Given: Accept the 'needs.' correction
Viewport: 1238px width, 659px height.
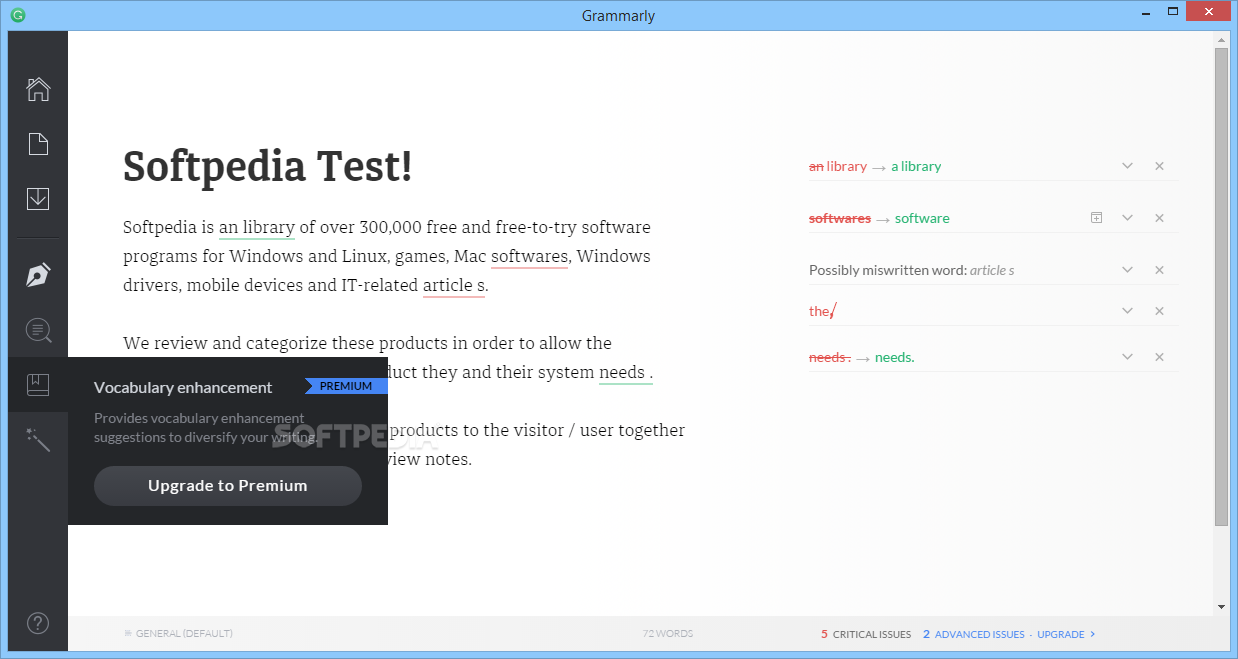Looking at the screenshot, I should (x=895, y=357).
